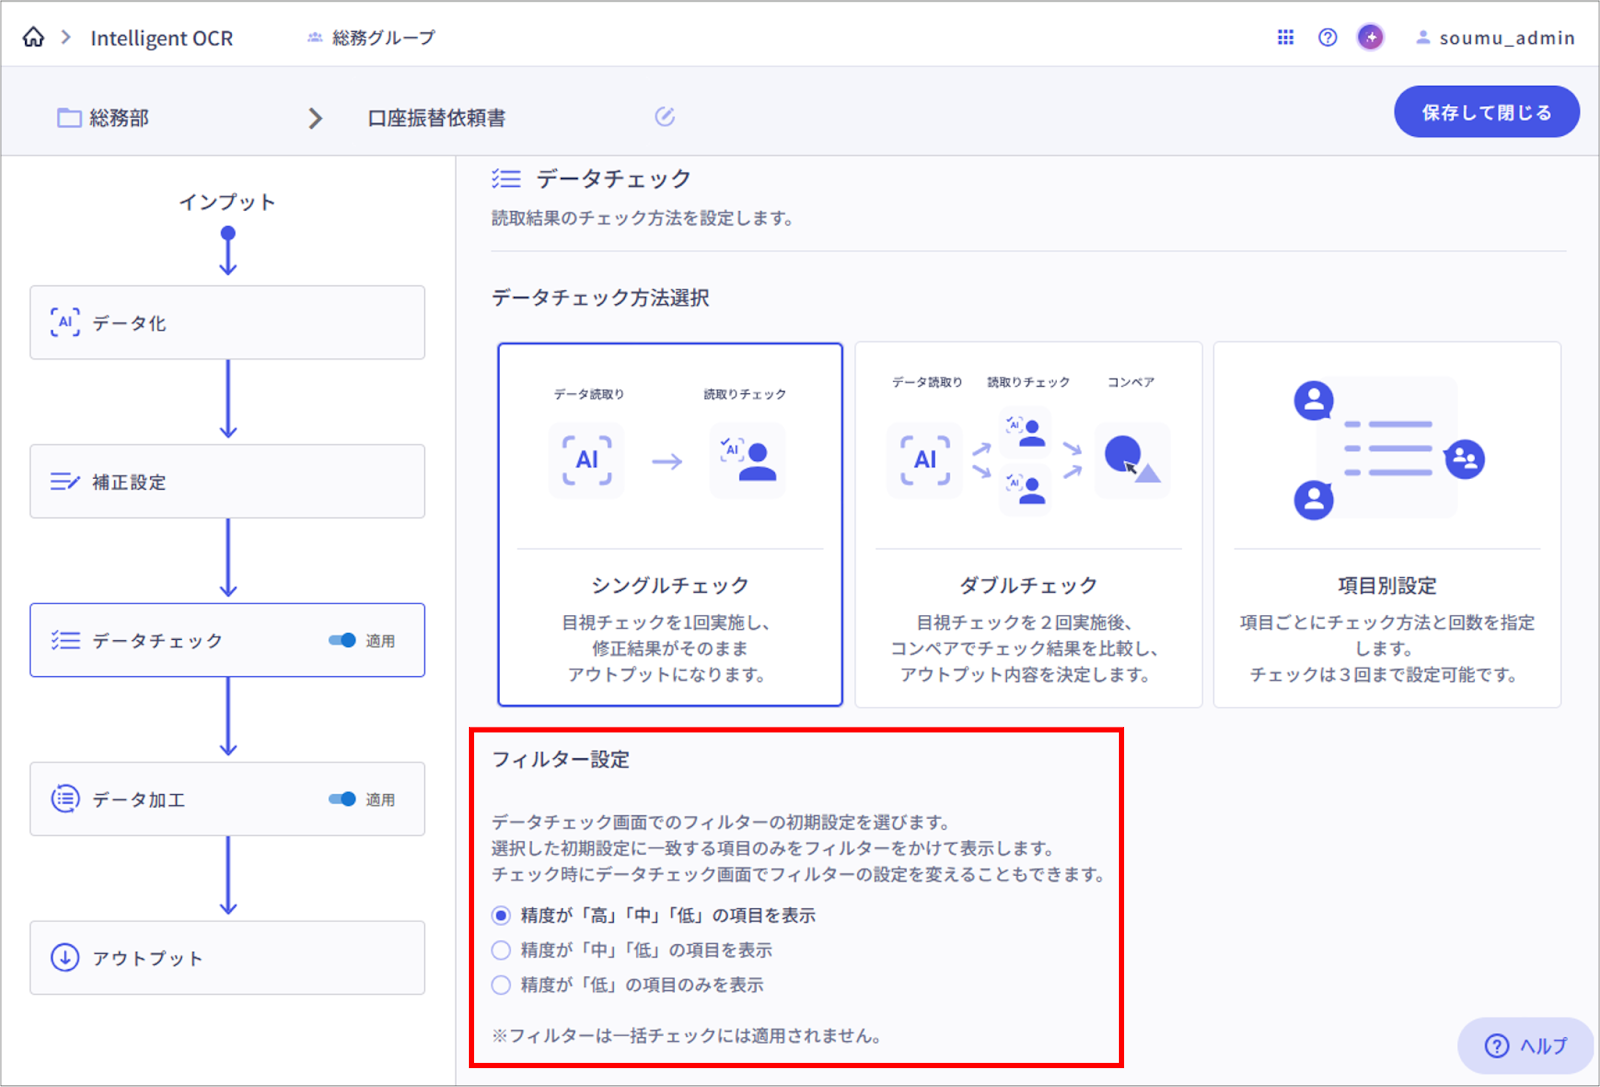The width and height of the screenshot is (1600, 1087).
Task: Open the 補正設定 workflow step
Action: pyautogui.click(x=227, y=482)
